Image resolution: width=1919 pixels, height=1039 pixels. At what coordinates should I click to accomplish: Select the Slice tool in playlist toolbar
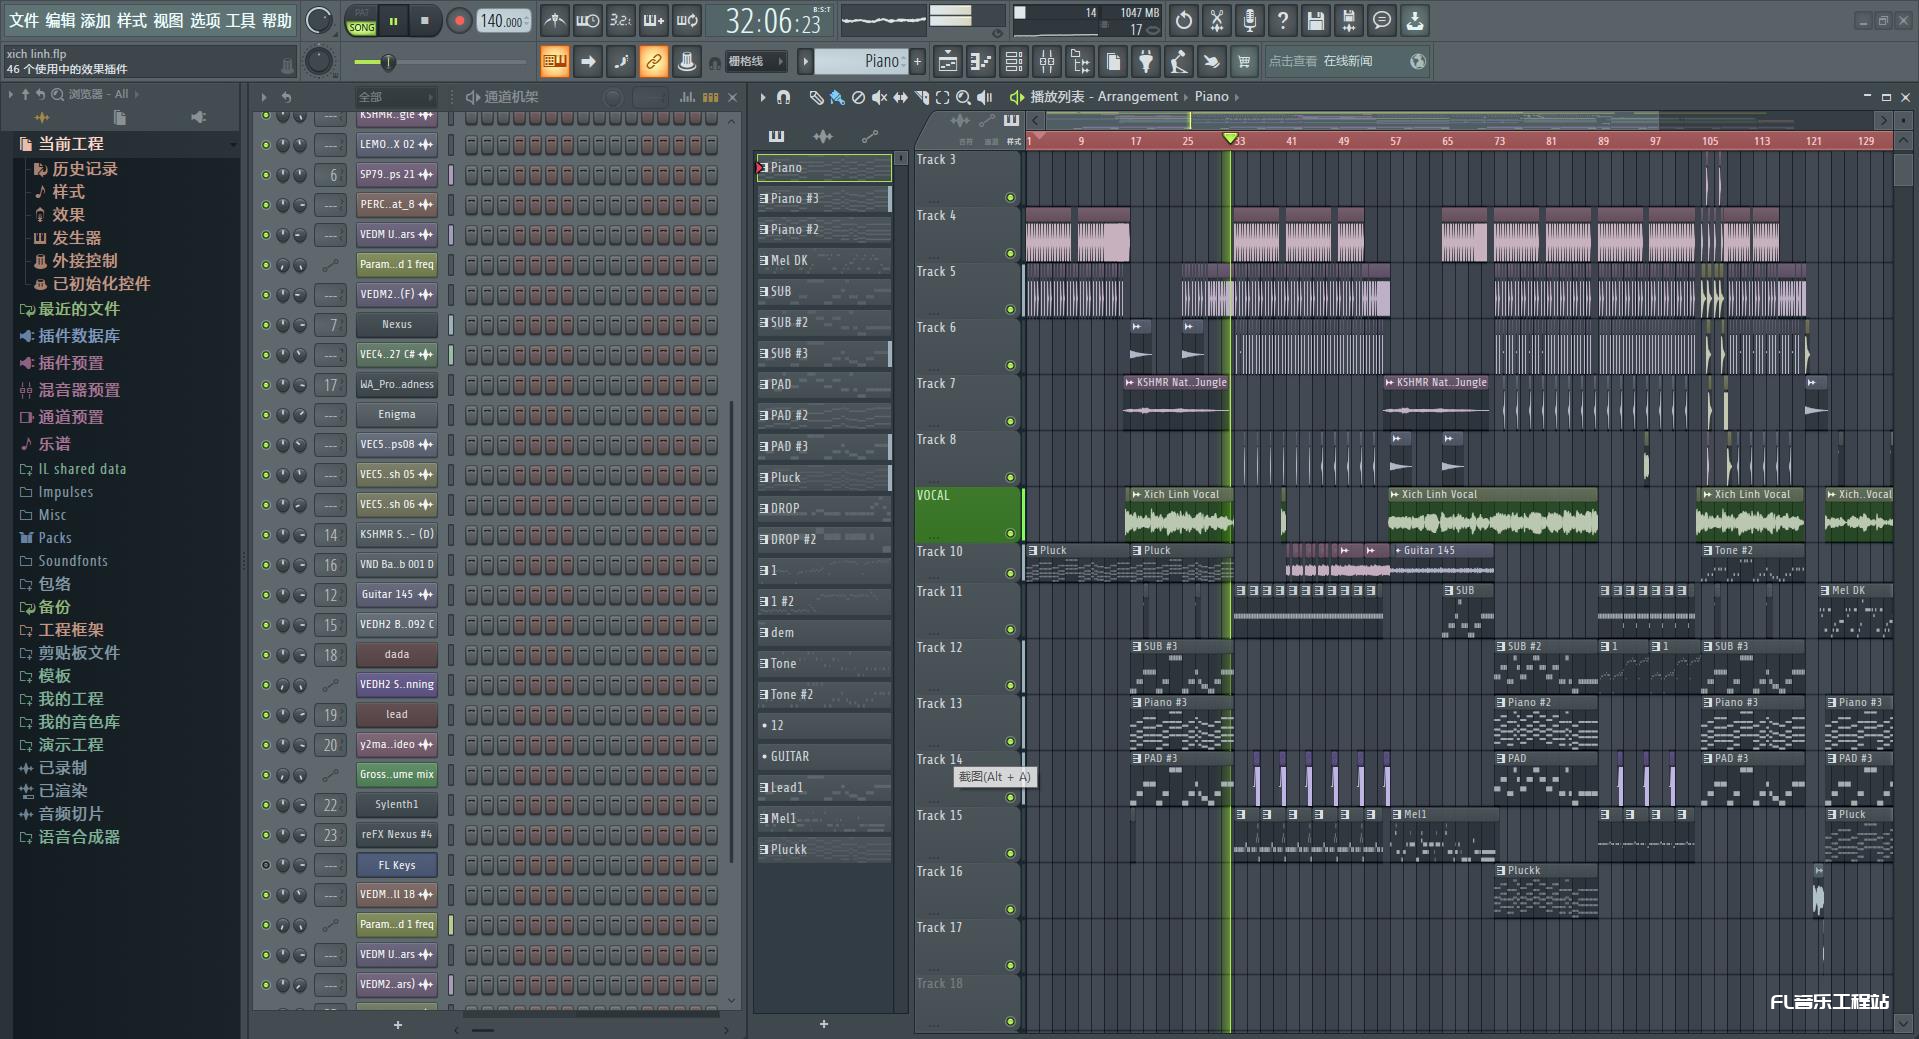[x=921, y=97]
